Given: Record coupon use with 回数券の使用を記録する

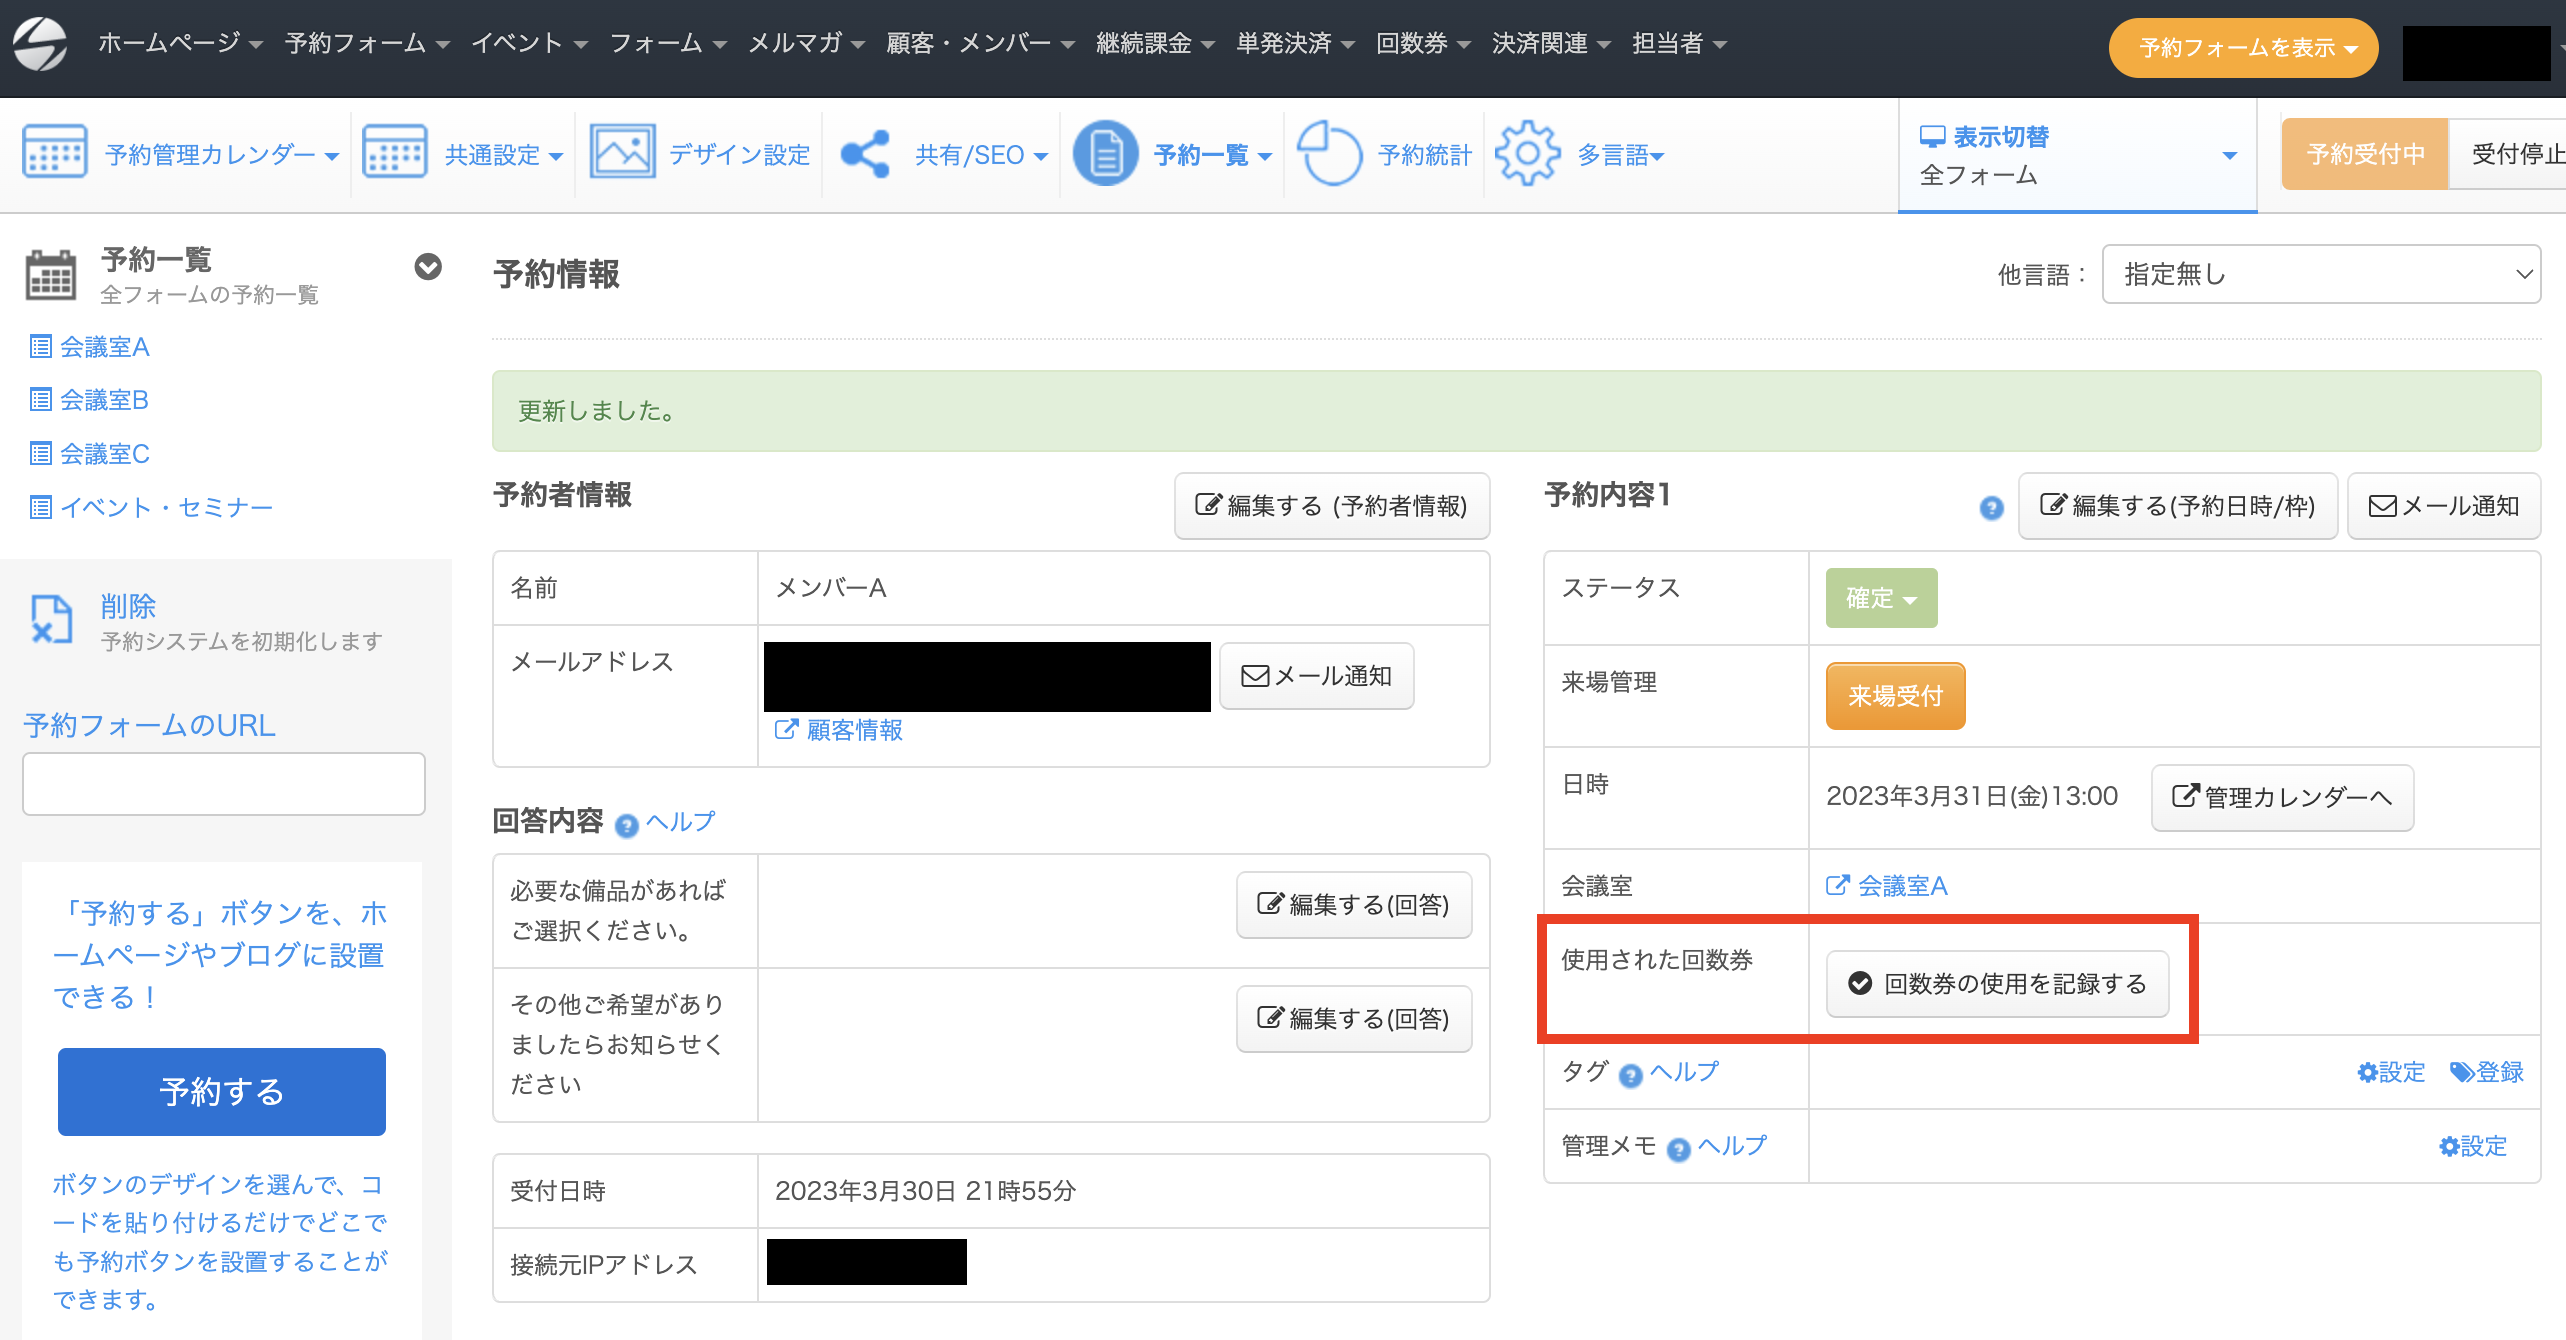Looking at the screenshot, I should pos(1997,984).
